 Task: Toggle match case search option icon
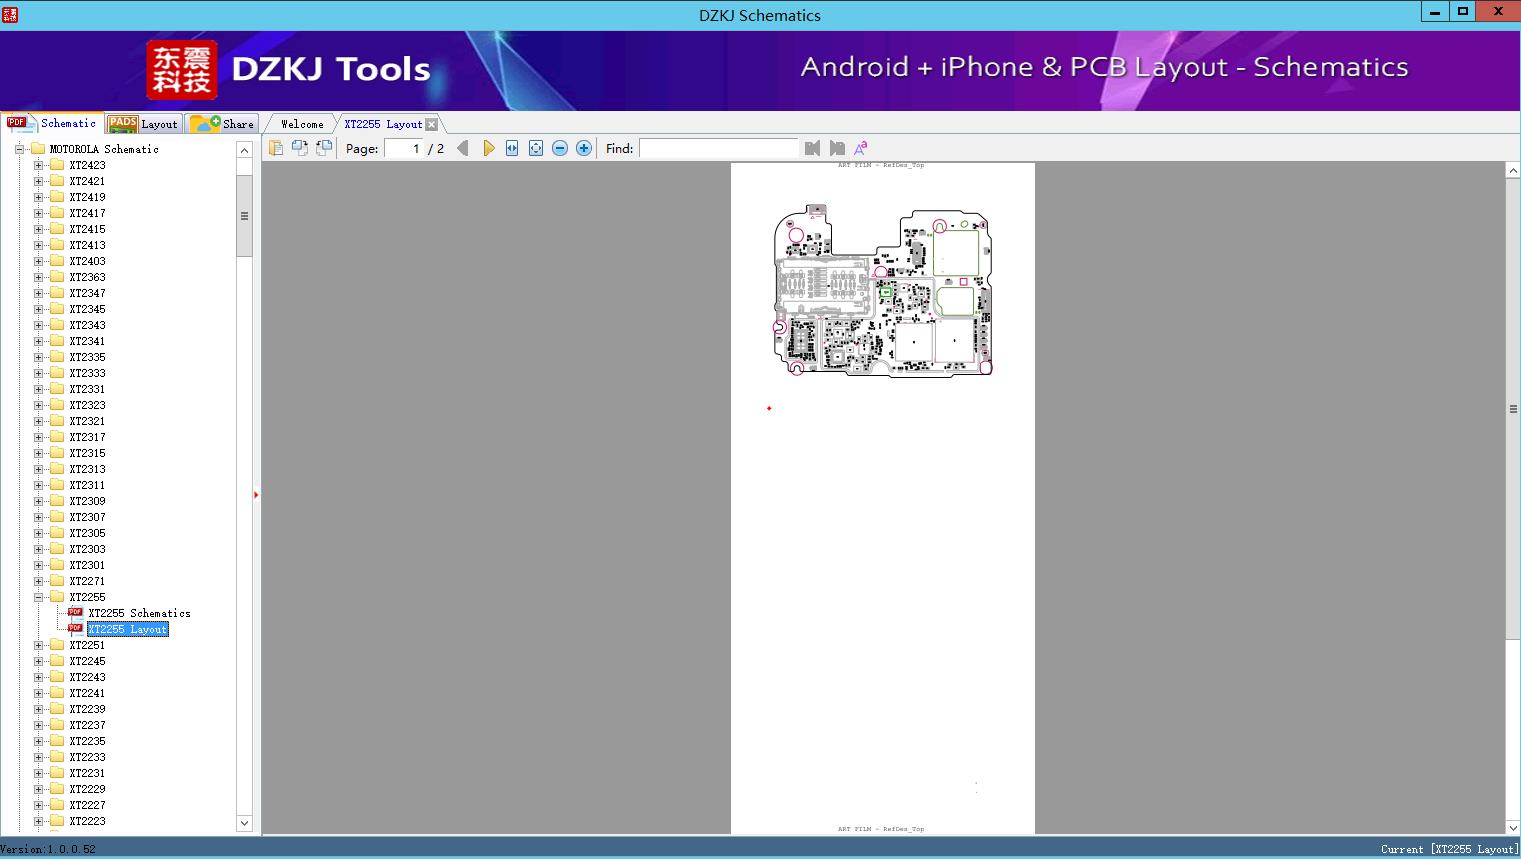pos(860,148)
